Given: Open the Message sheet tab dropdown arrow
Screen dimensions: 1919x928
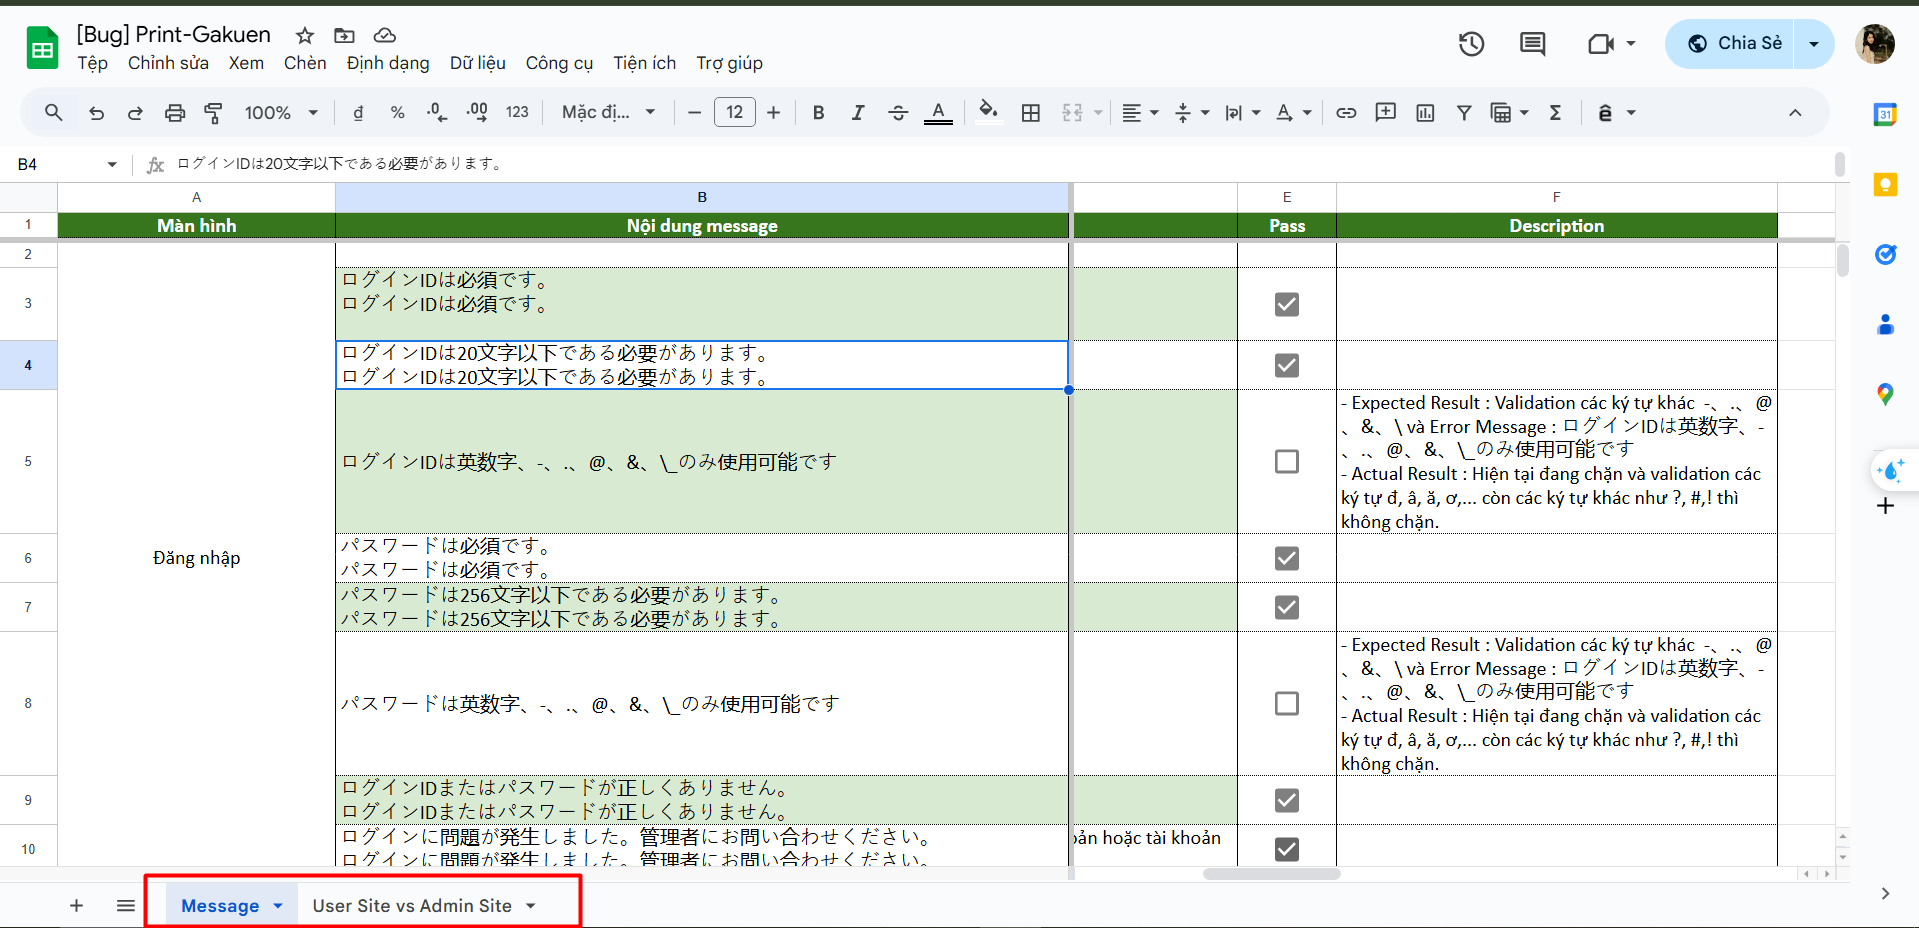Looking at the screenshot, I should tap(278, 906).
